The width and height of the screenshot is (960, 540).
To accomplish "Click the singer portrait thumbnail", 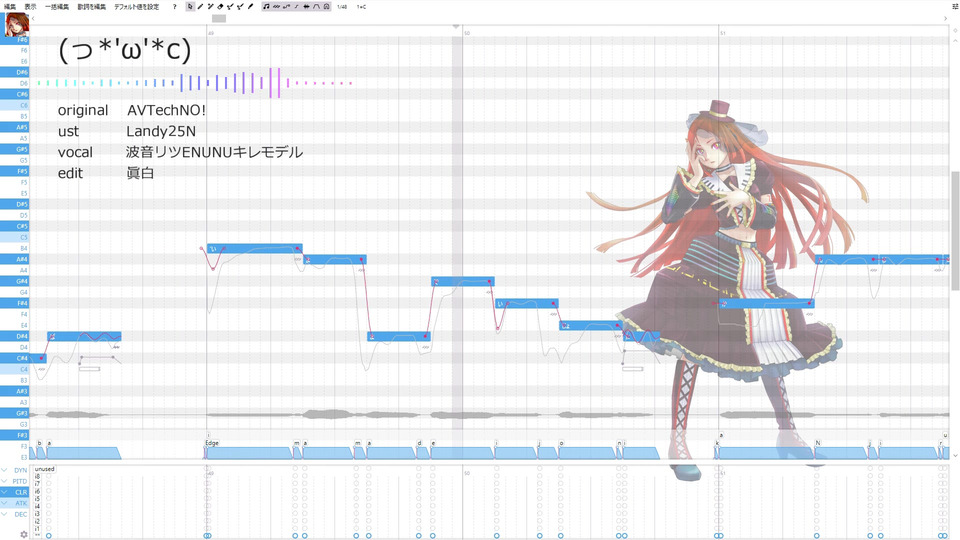I will (x=17, y=25).
